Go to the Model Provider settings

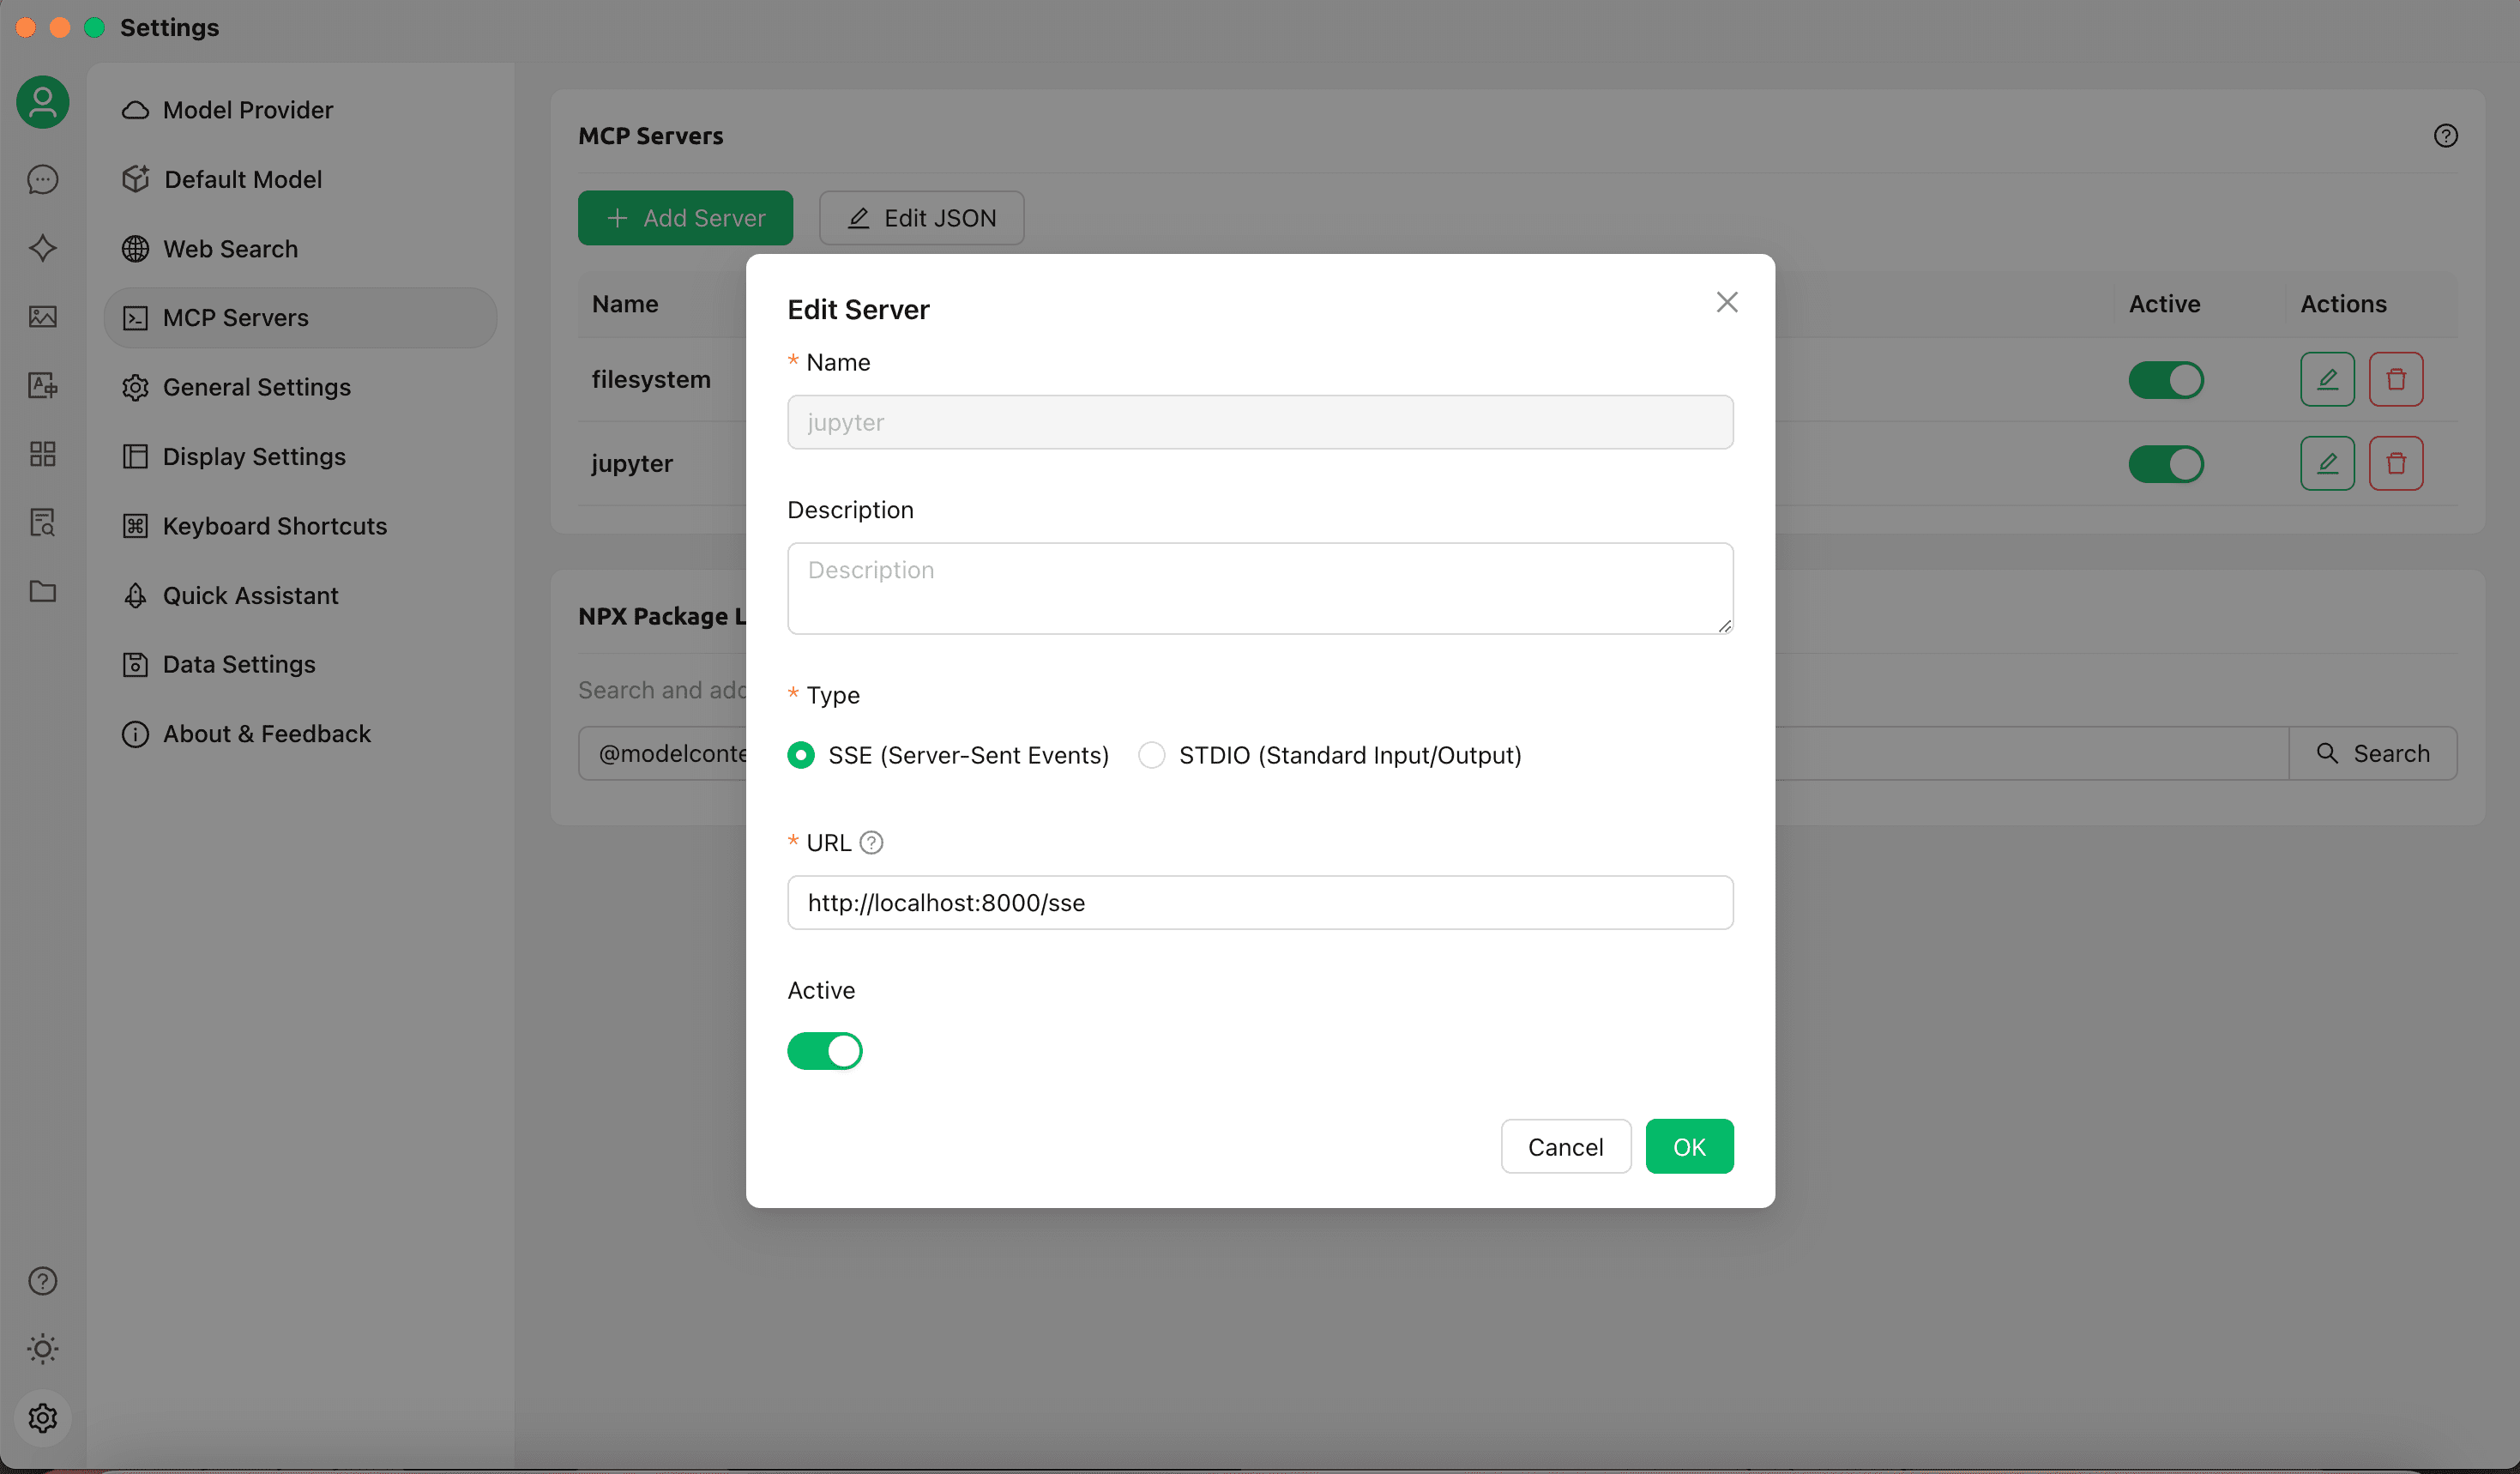coord(247,110)
